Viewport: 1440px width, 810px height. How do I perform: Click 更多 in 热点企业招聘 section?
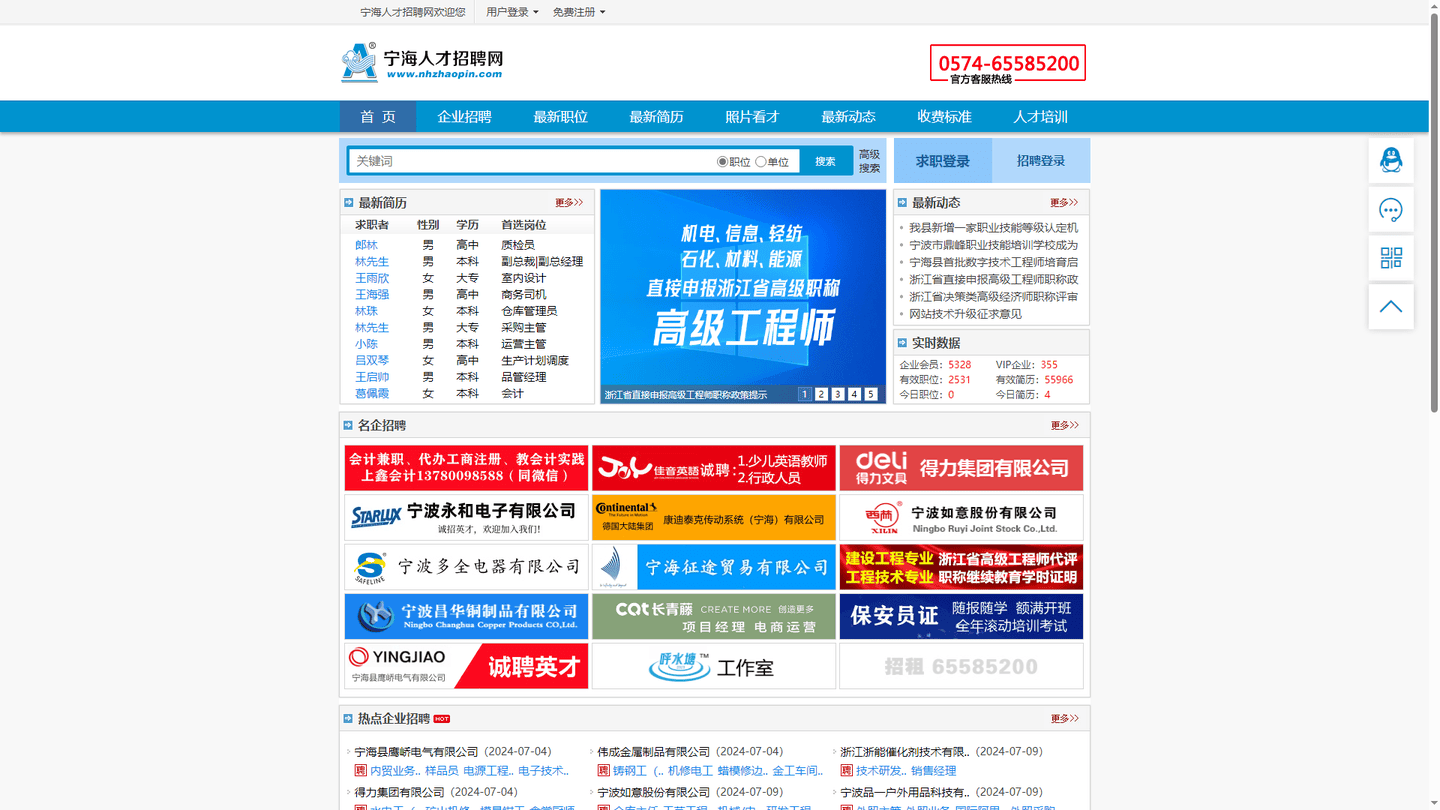pyautogui.click(x=1064, y=718)
